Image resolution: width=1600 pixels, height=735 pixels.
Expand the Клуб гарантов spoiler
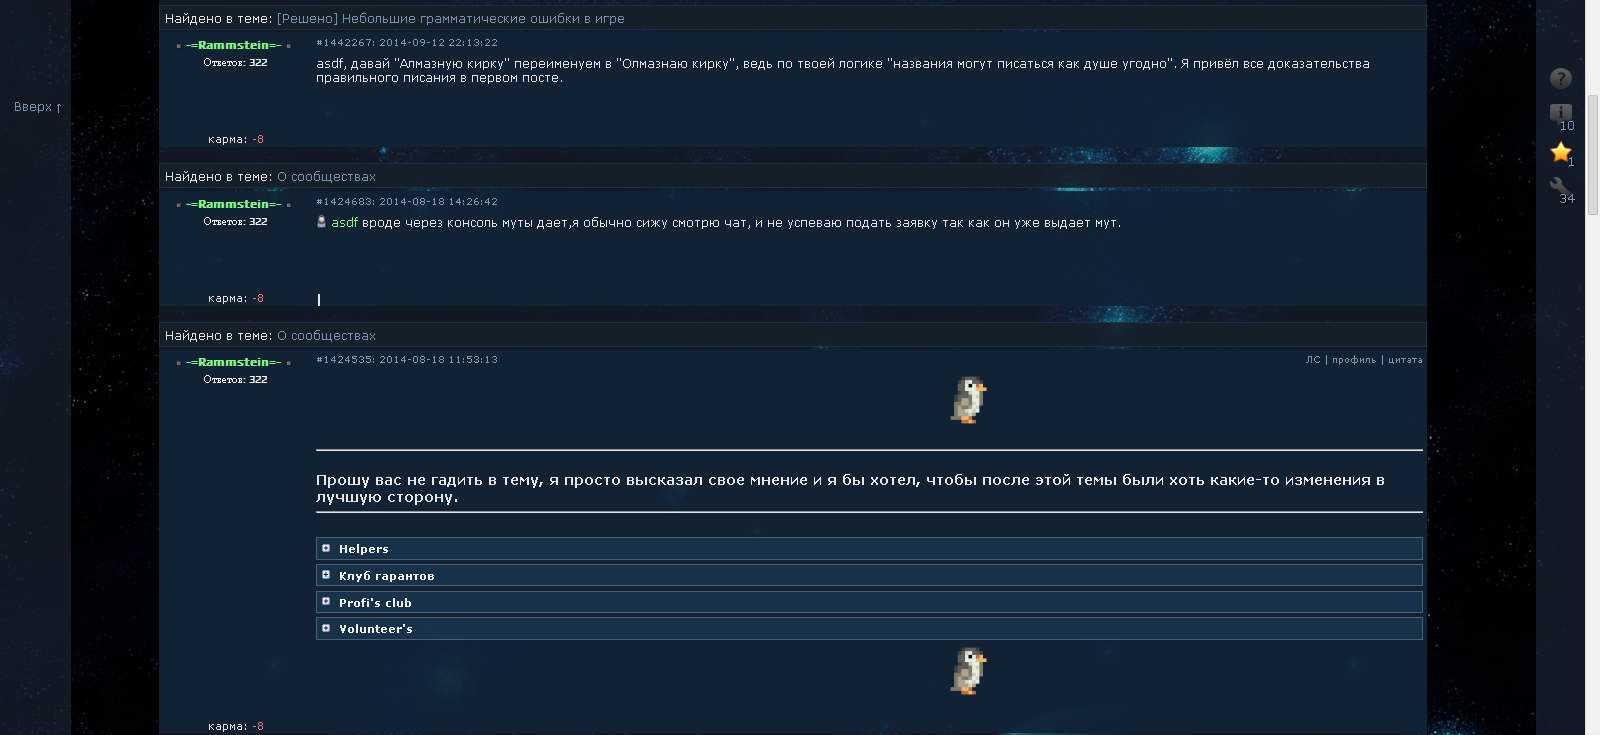tap(869, 575)
